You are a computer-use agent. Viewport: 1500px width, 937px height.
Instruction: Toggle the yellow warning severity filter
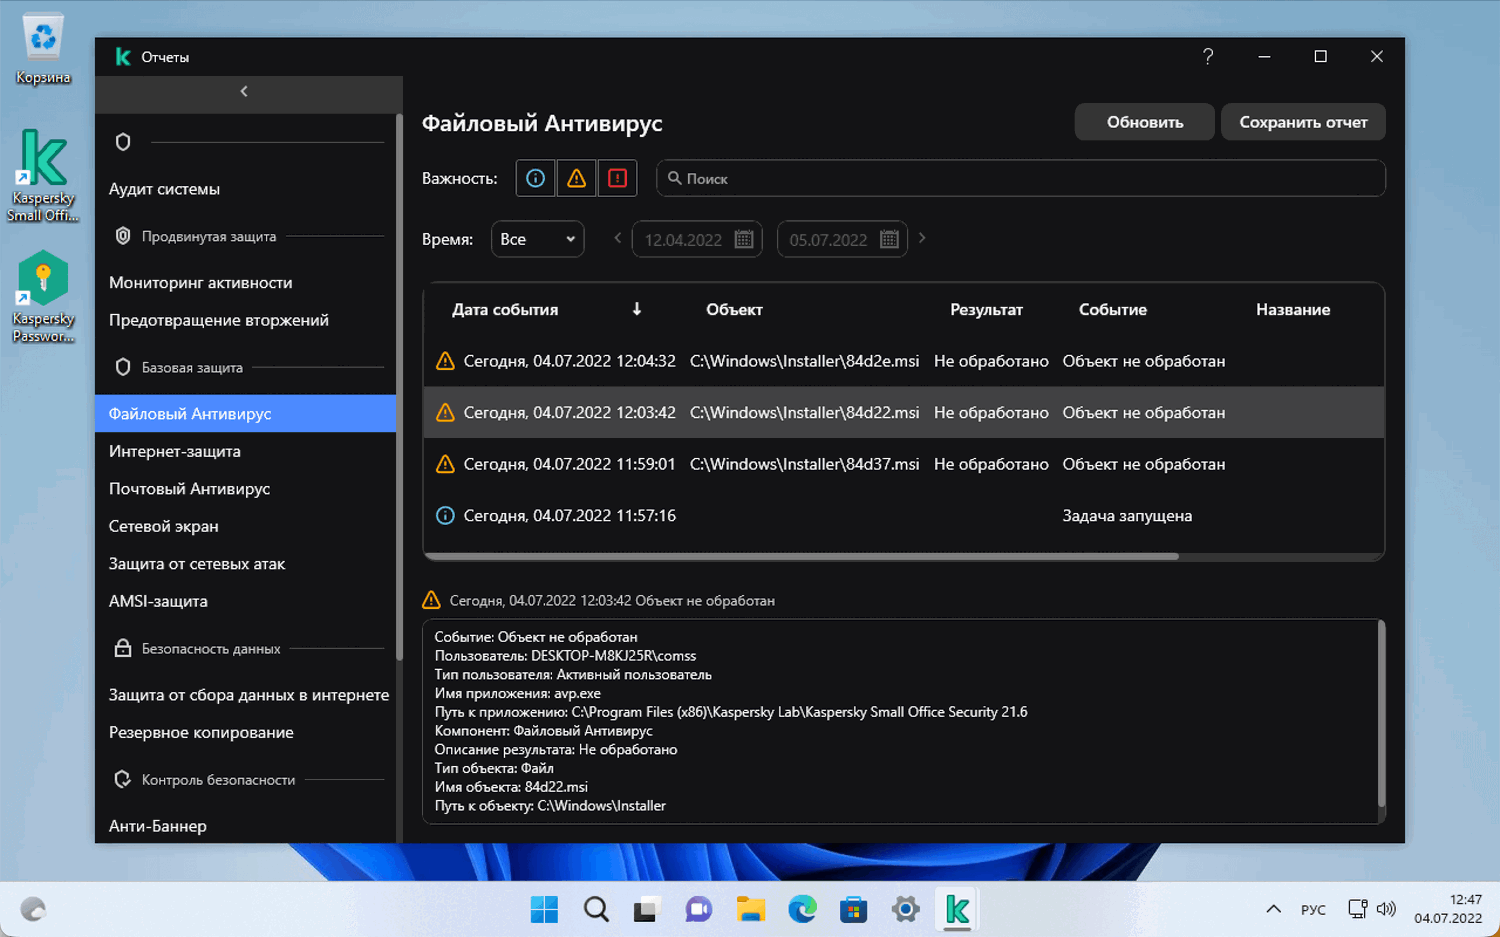[576, 179]
